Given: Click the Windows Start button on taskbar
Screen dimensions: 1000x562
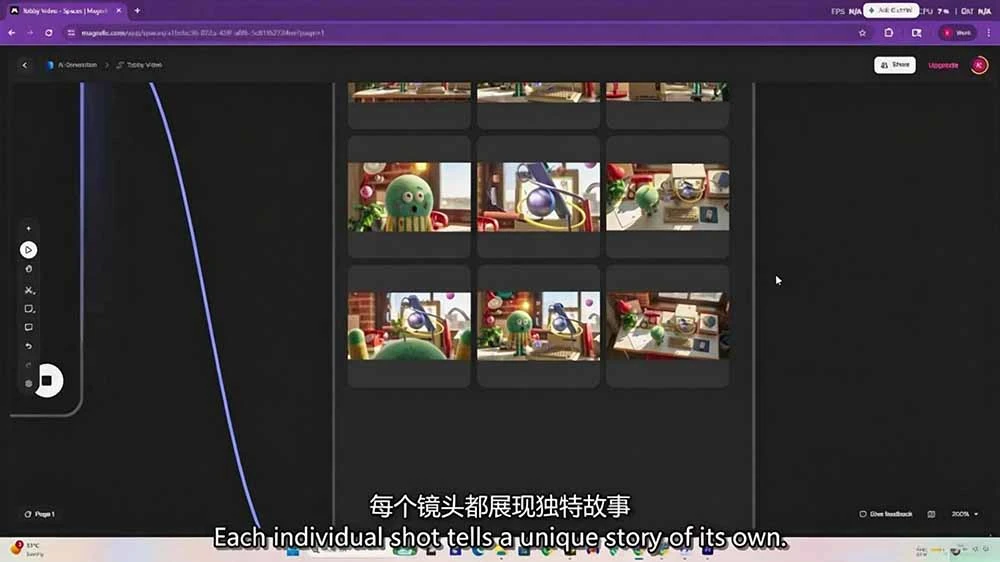Looking at the screenshot, I should [x=293, y=551].
